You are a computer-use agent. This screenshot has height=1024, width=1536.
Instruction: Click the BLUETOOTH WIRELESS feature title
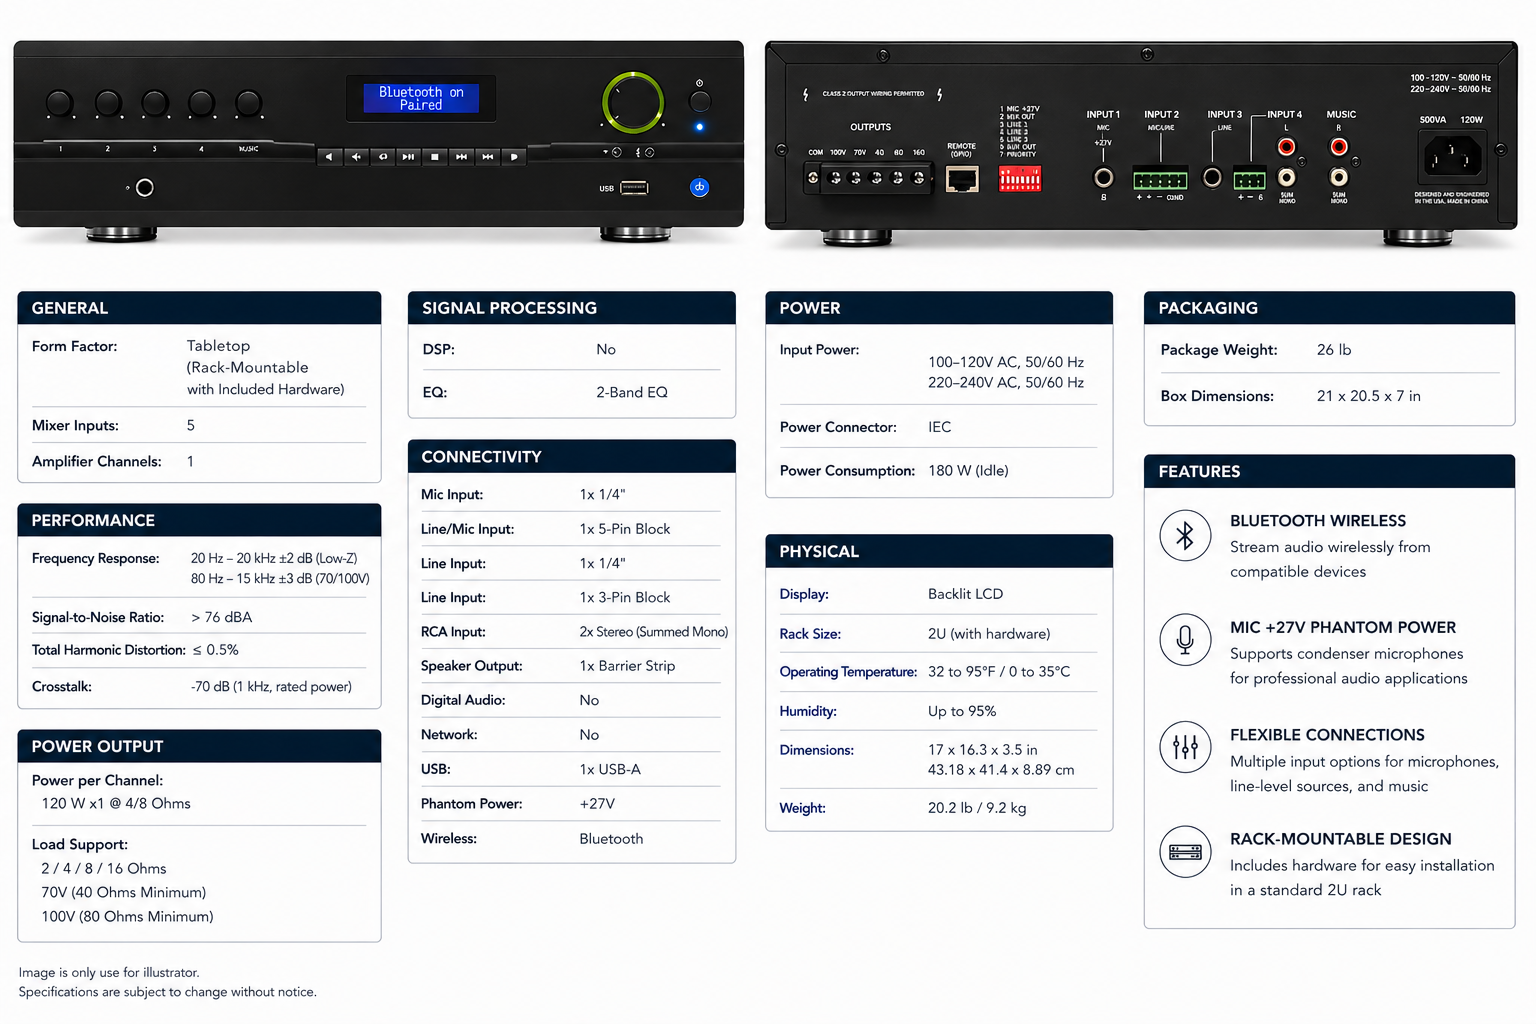click(x=1318, y=521)
